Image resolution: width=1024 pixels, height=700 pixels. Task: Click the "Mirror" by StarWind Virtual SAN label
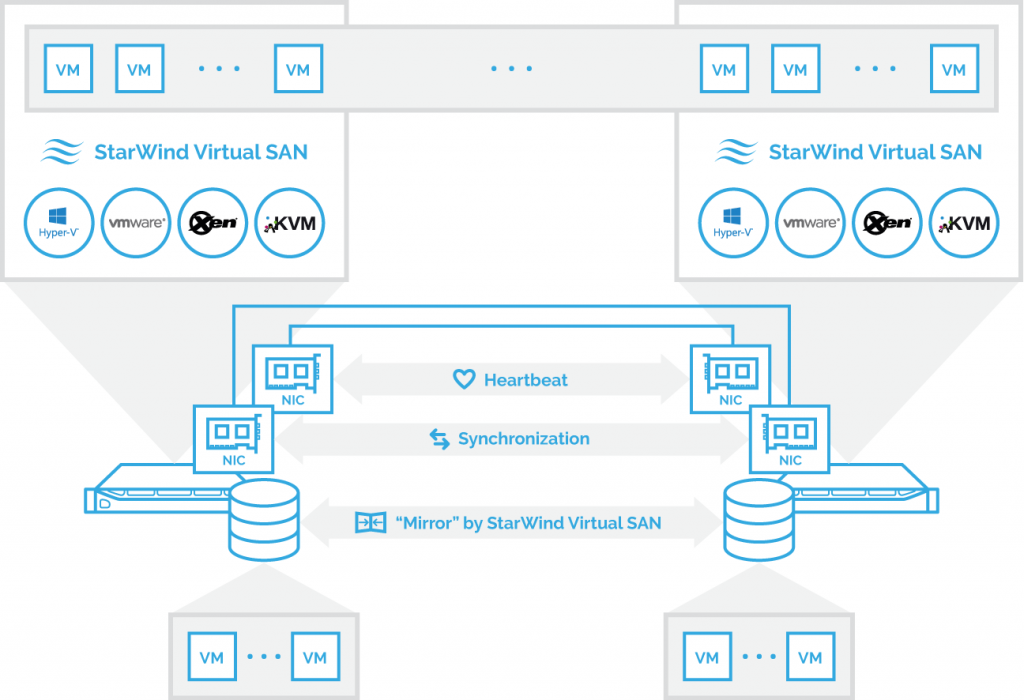[x=528, y=523]
